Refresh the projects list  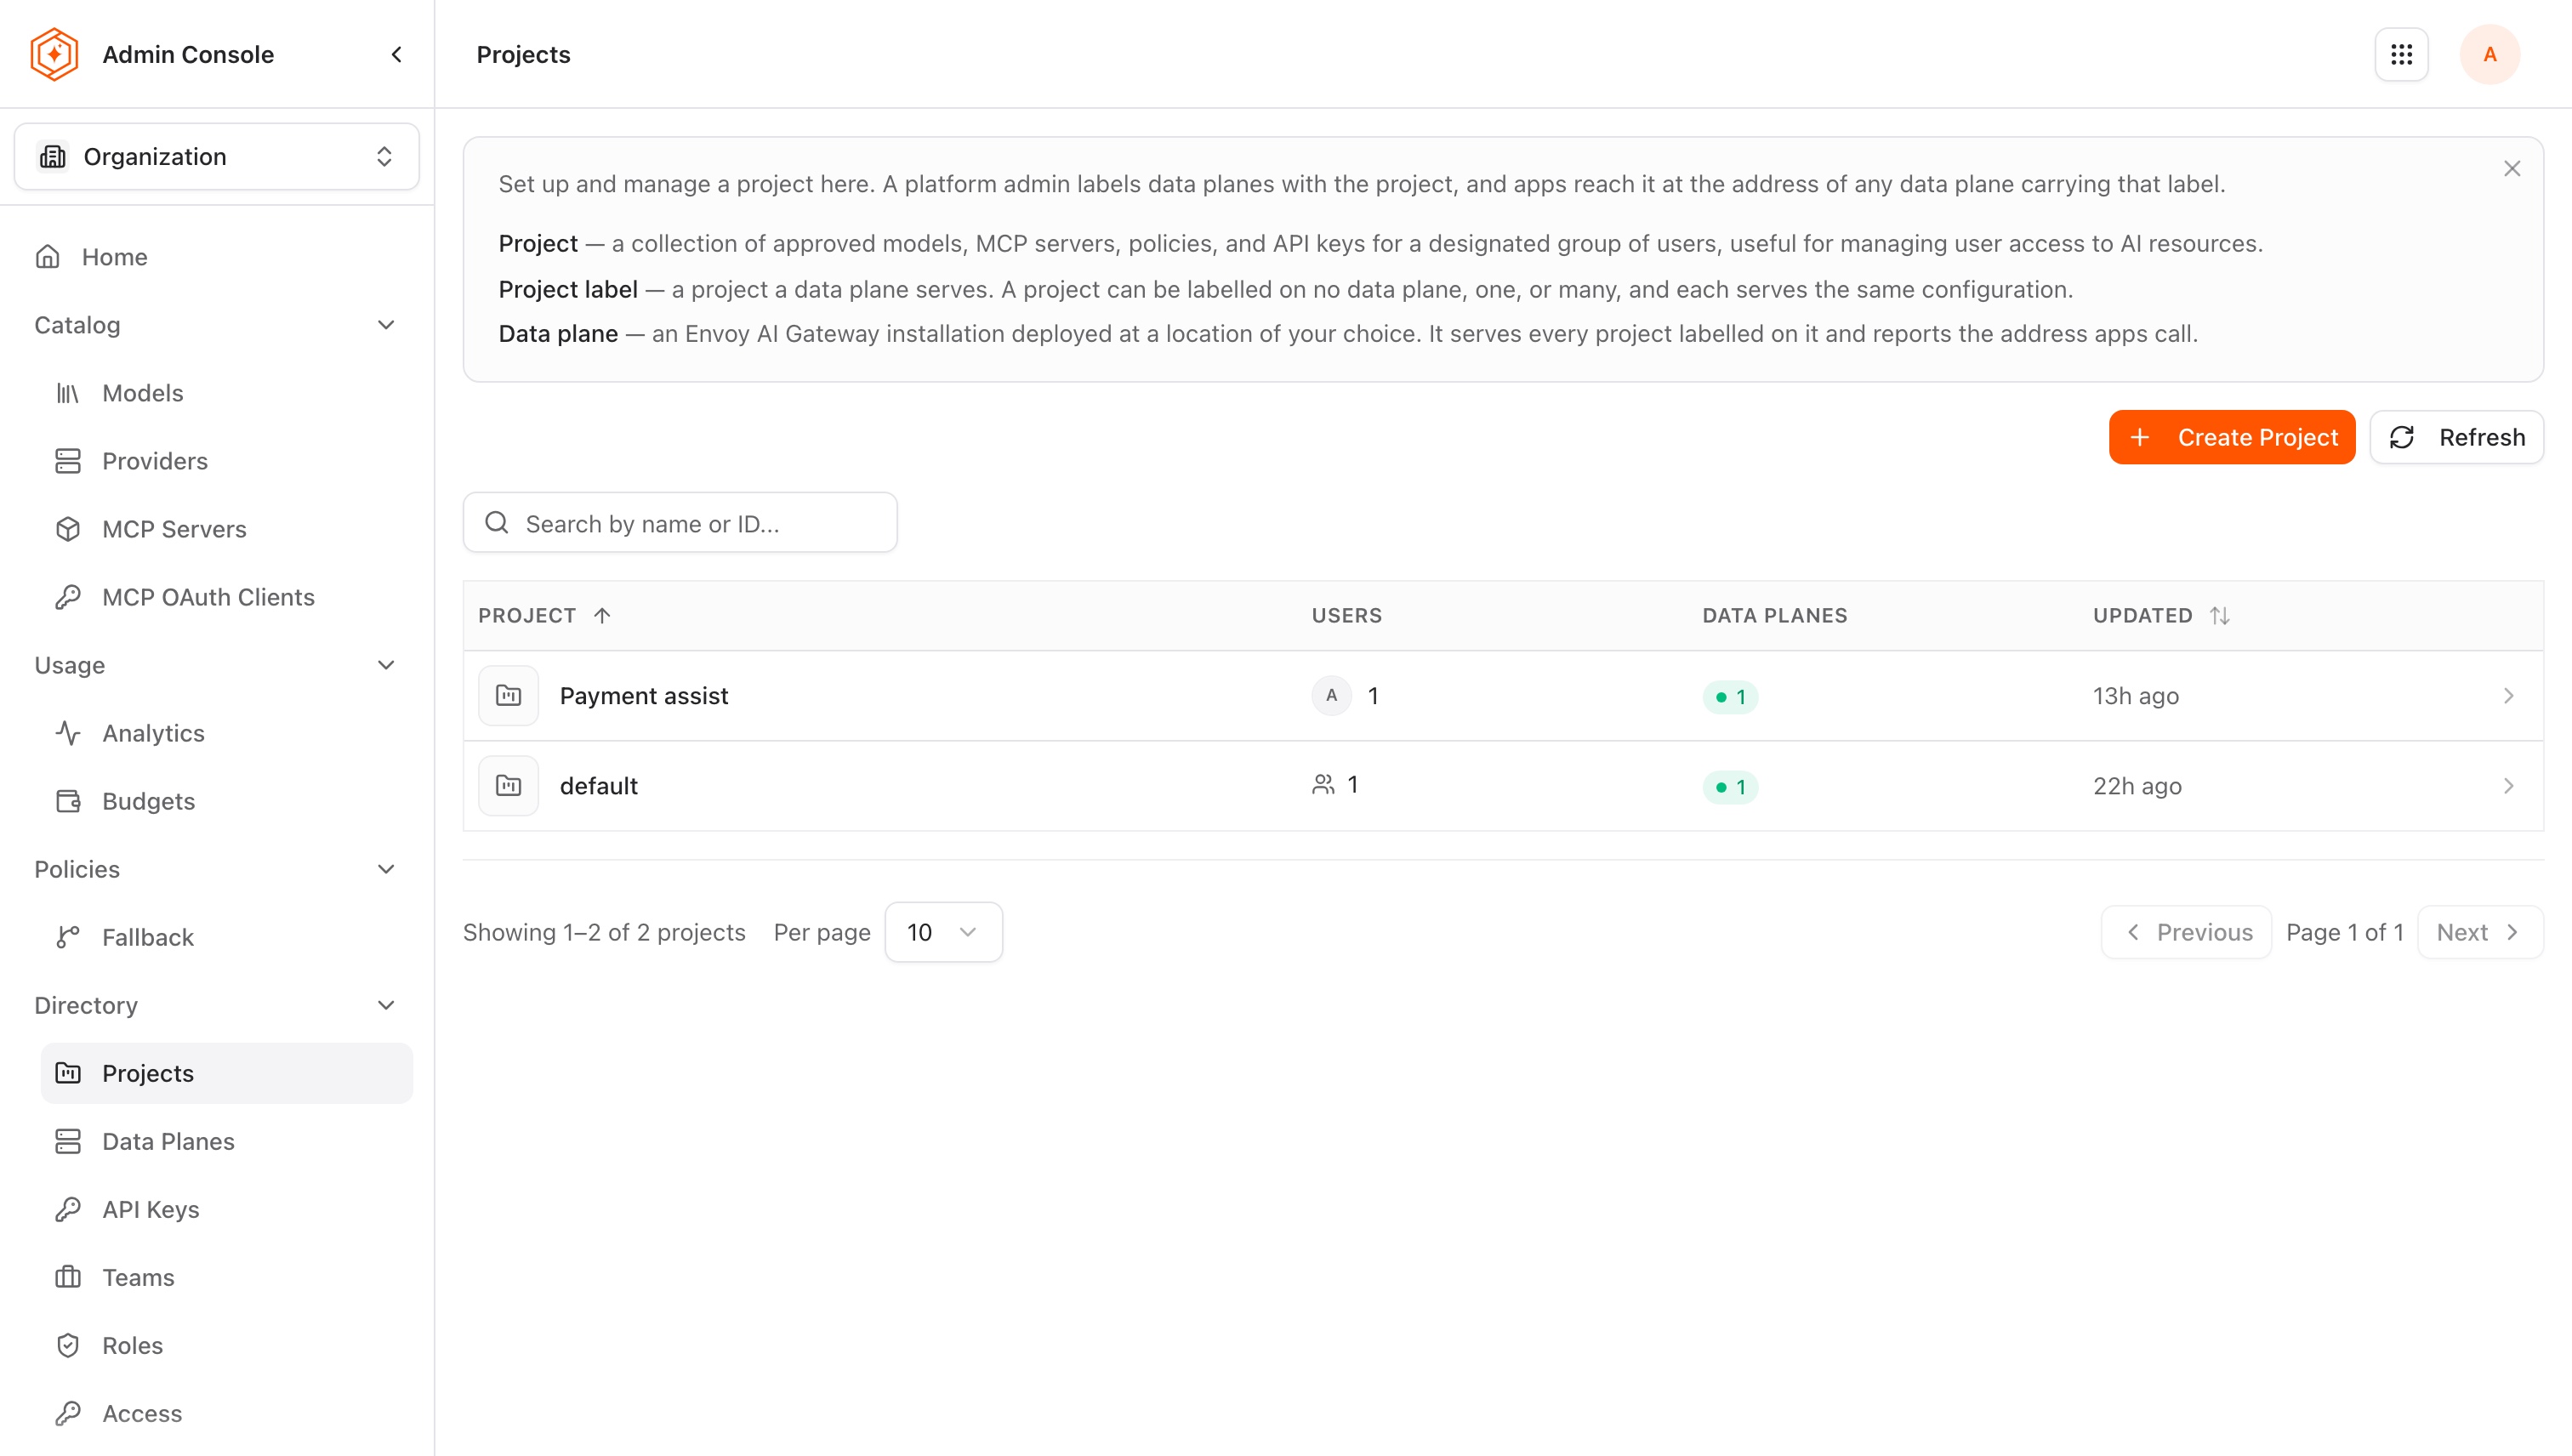coord(2456,437)
